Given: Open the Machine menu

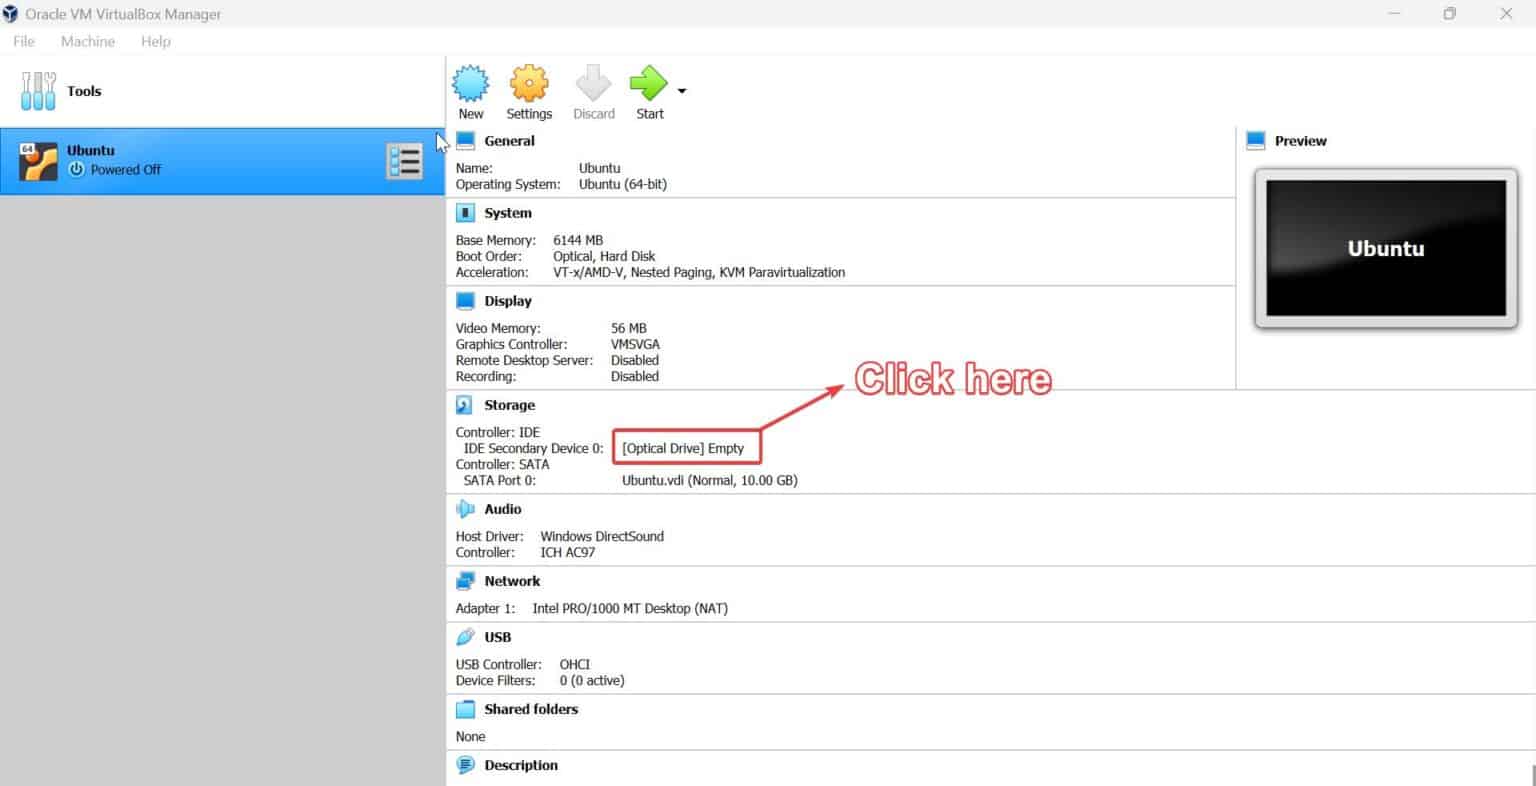Looking at the screenshot, I should pyautogui.click(x=87, y=41).
